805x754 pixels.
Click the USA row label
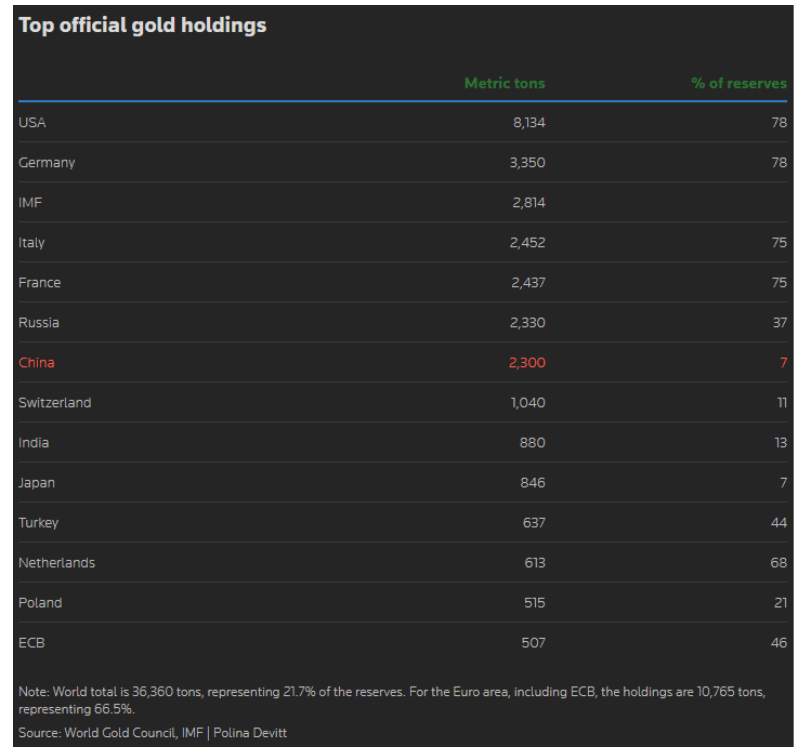click(x=32, y=123)
